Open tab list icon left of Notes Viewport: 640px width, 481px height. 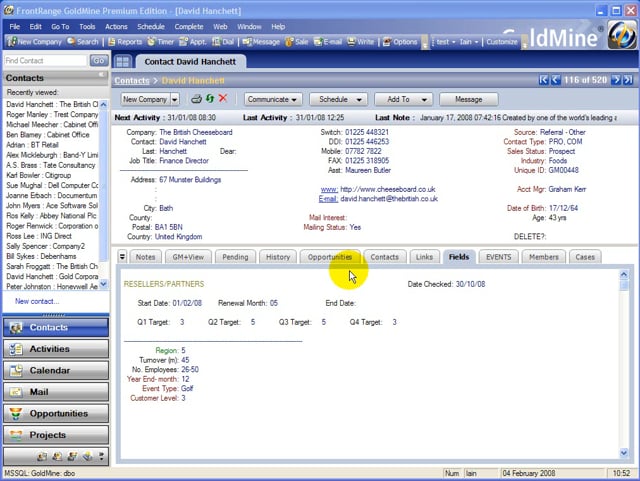click(x=122, y=257)
